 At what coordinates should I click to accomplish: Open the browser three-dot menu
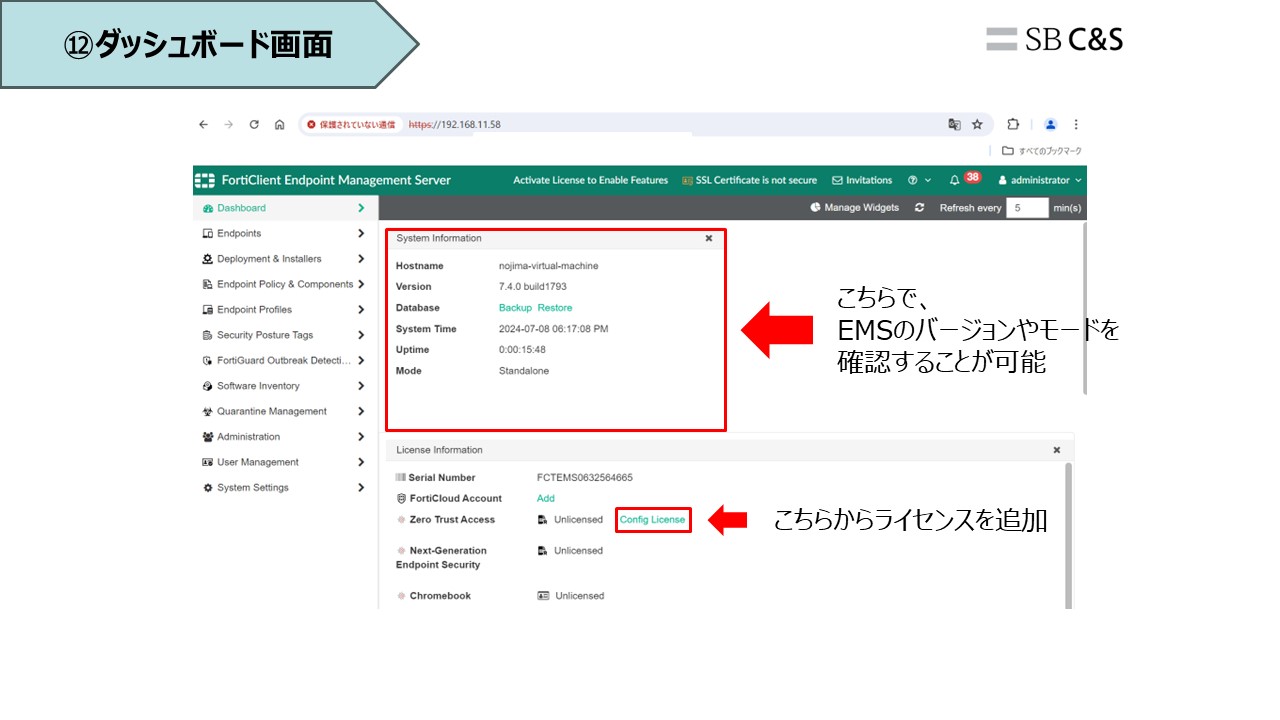(1076, 125)
